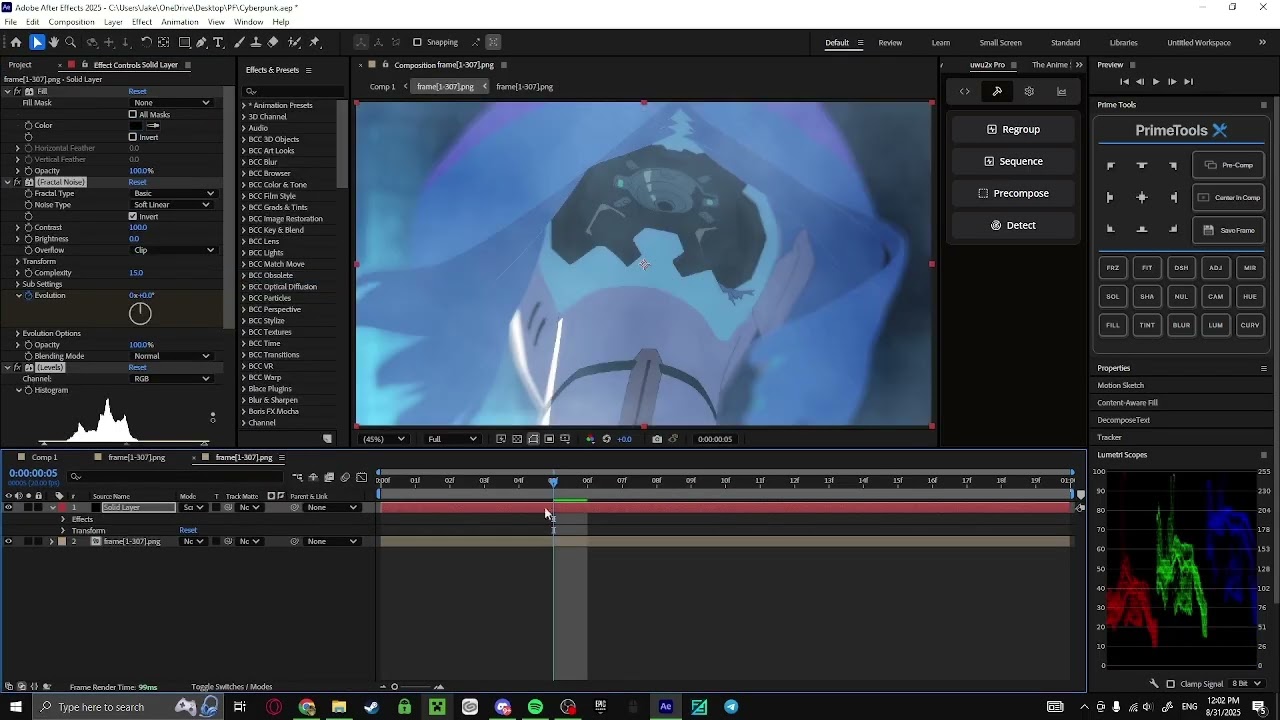Select the Hand tool
Viewport: 1280px width, 720px height.
click(54, 42)
